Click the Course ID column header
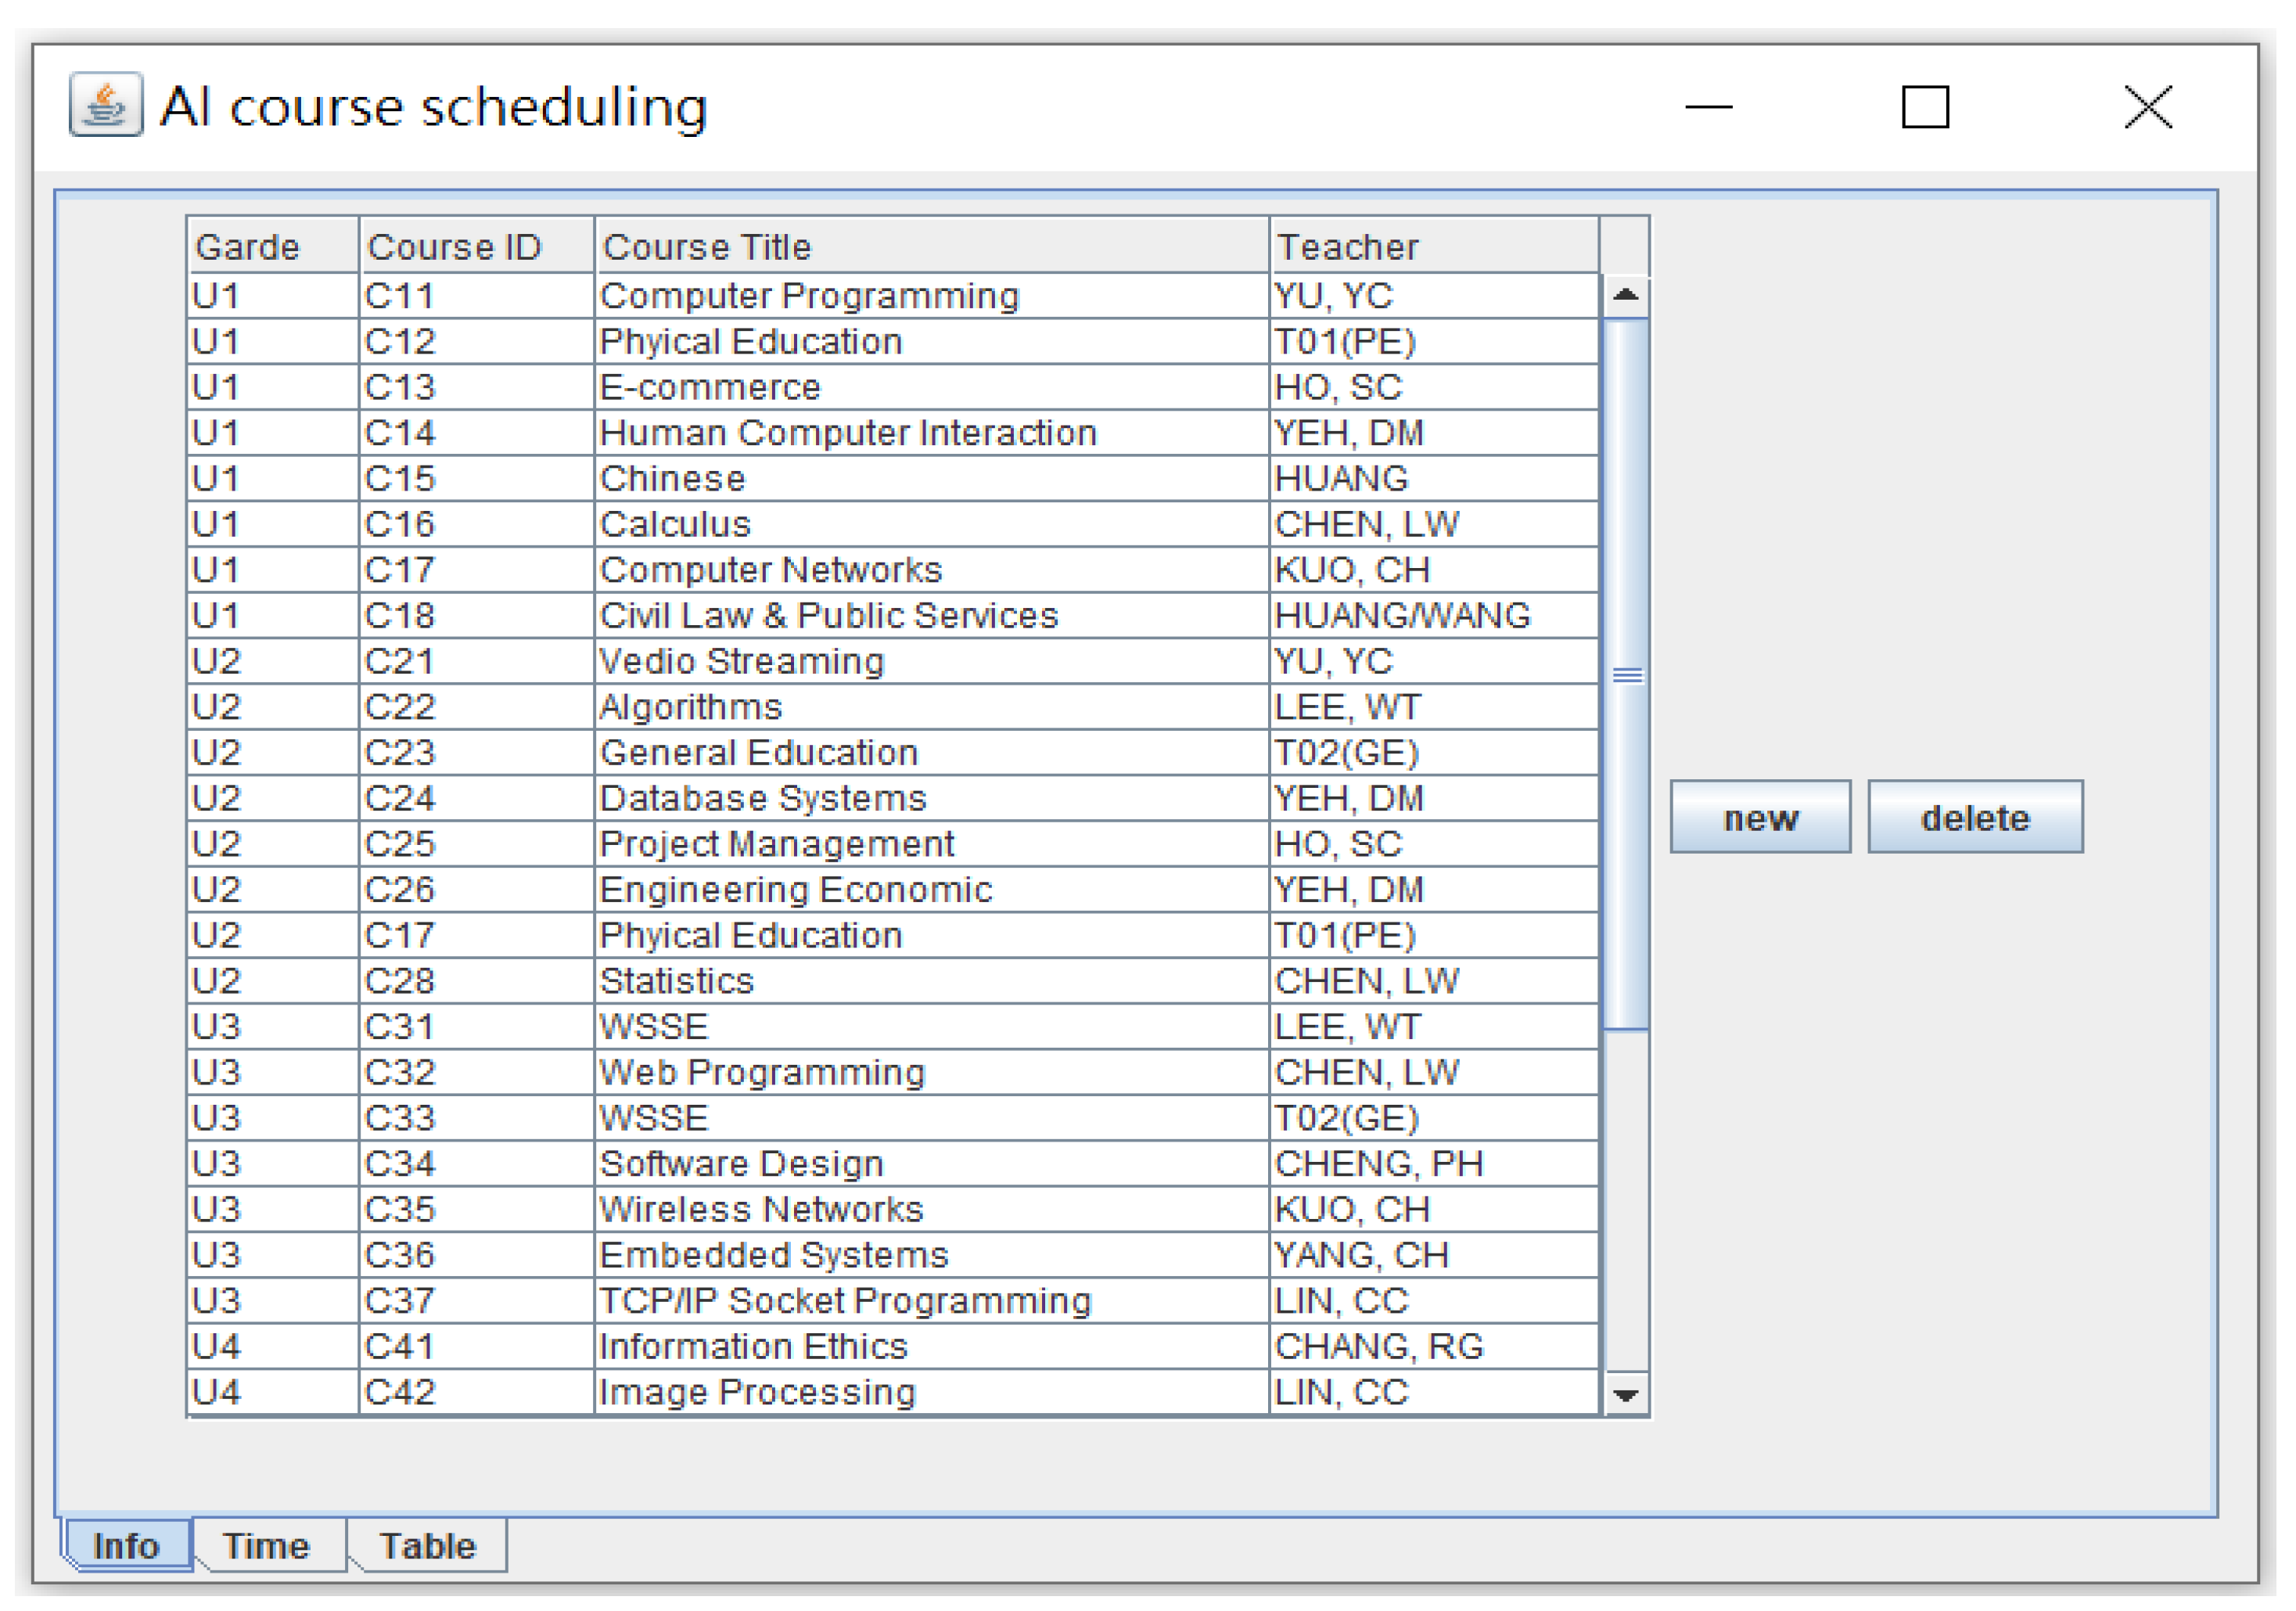Screen dimensions: 2296x1611 click(x=477, y=246)
